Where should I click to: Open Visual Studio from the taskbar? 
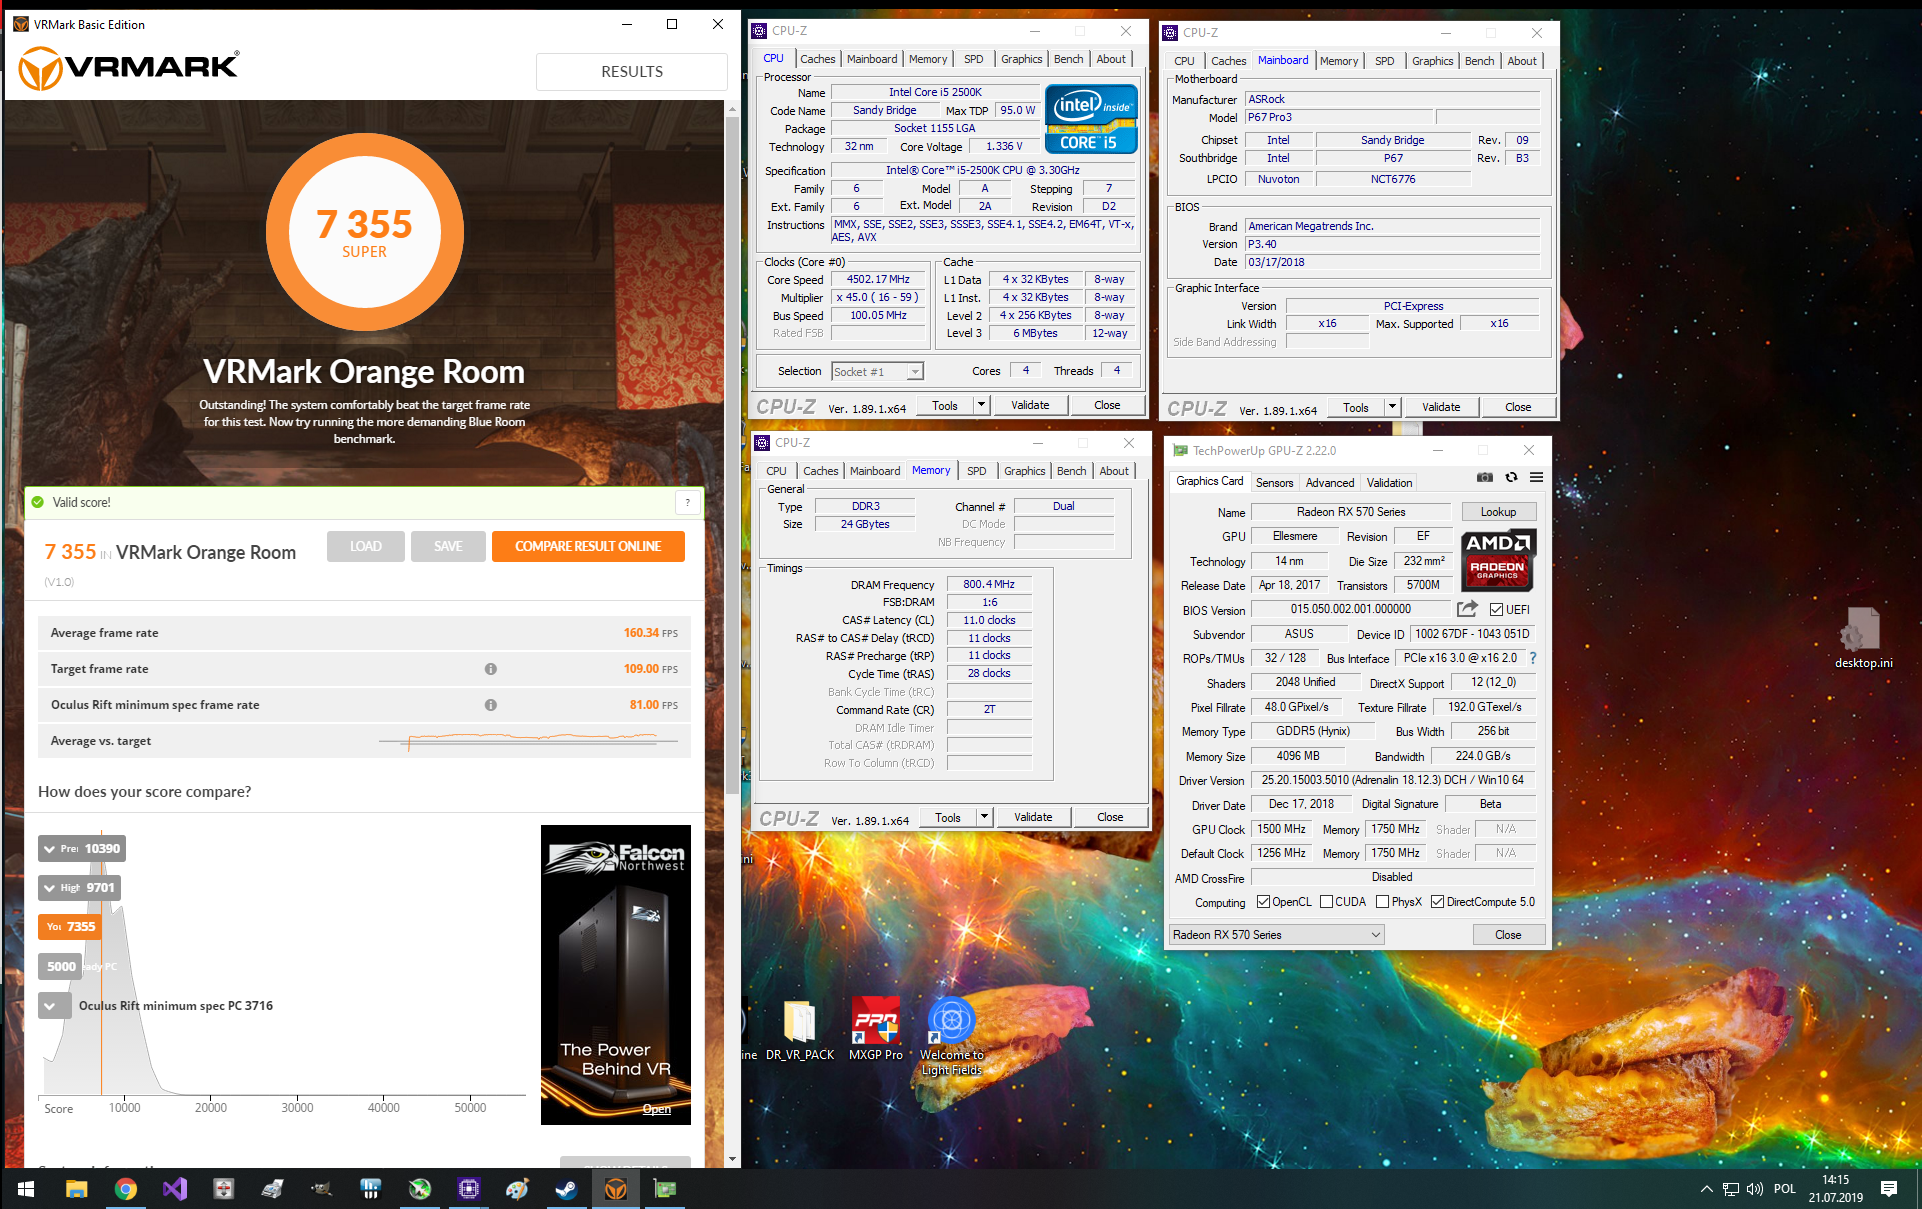[x=175, y=1189]
